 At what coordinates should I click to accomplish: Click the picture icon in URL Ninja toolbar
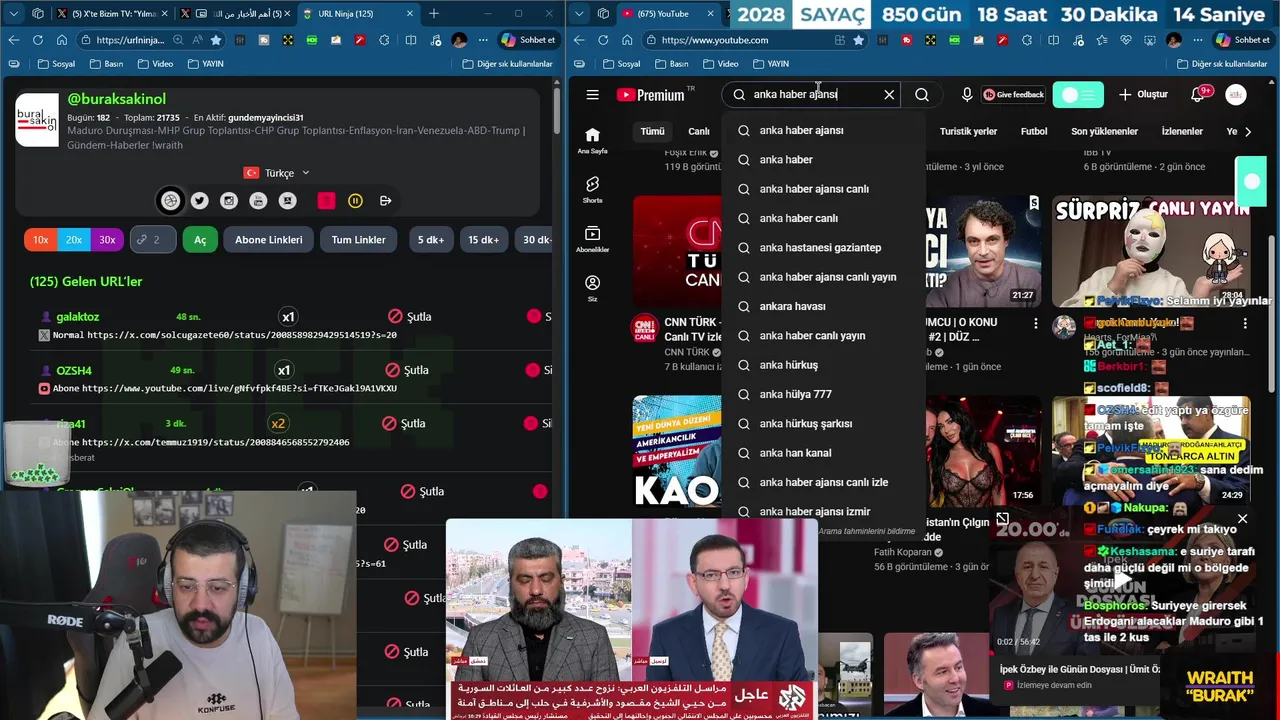[x=287, y=201]
